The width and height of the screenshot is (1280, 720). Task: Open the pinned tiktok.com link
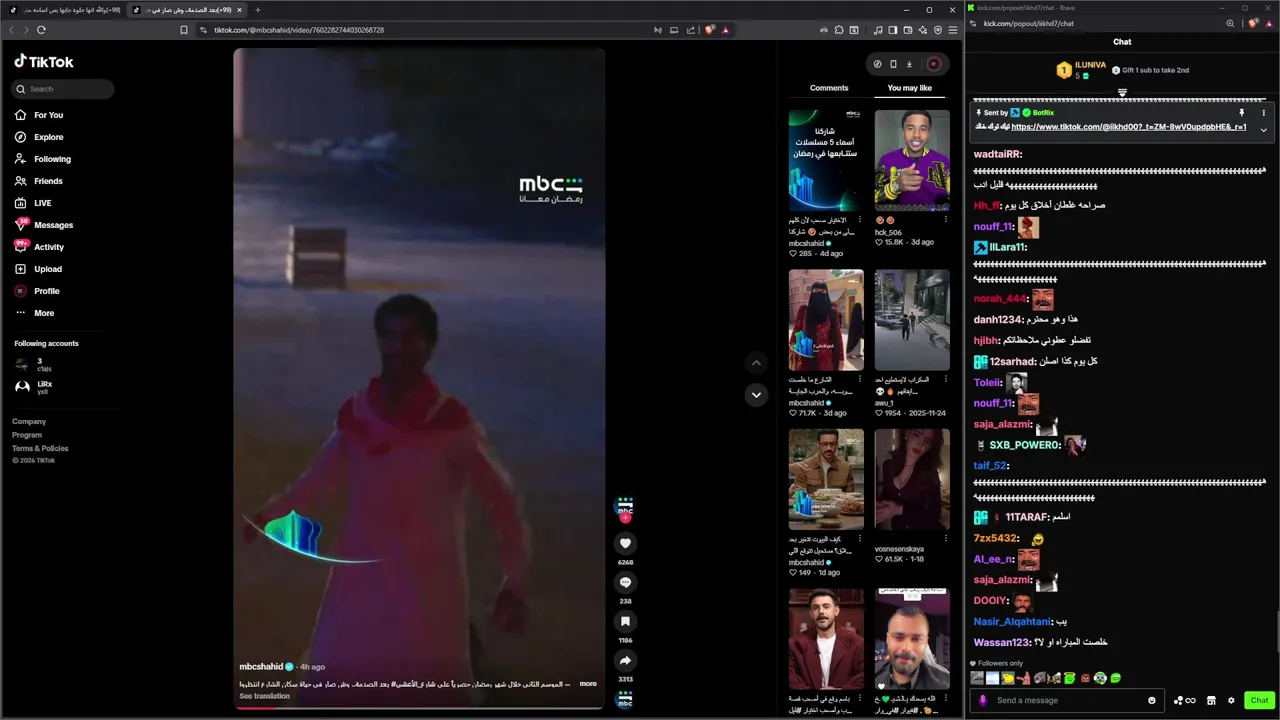click(x=1129, y=127)
